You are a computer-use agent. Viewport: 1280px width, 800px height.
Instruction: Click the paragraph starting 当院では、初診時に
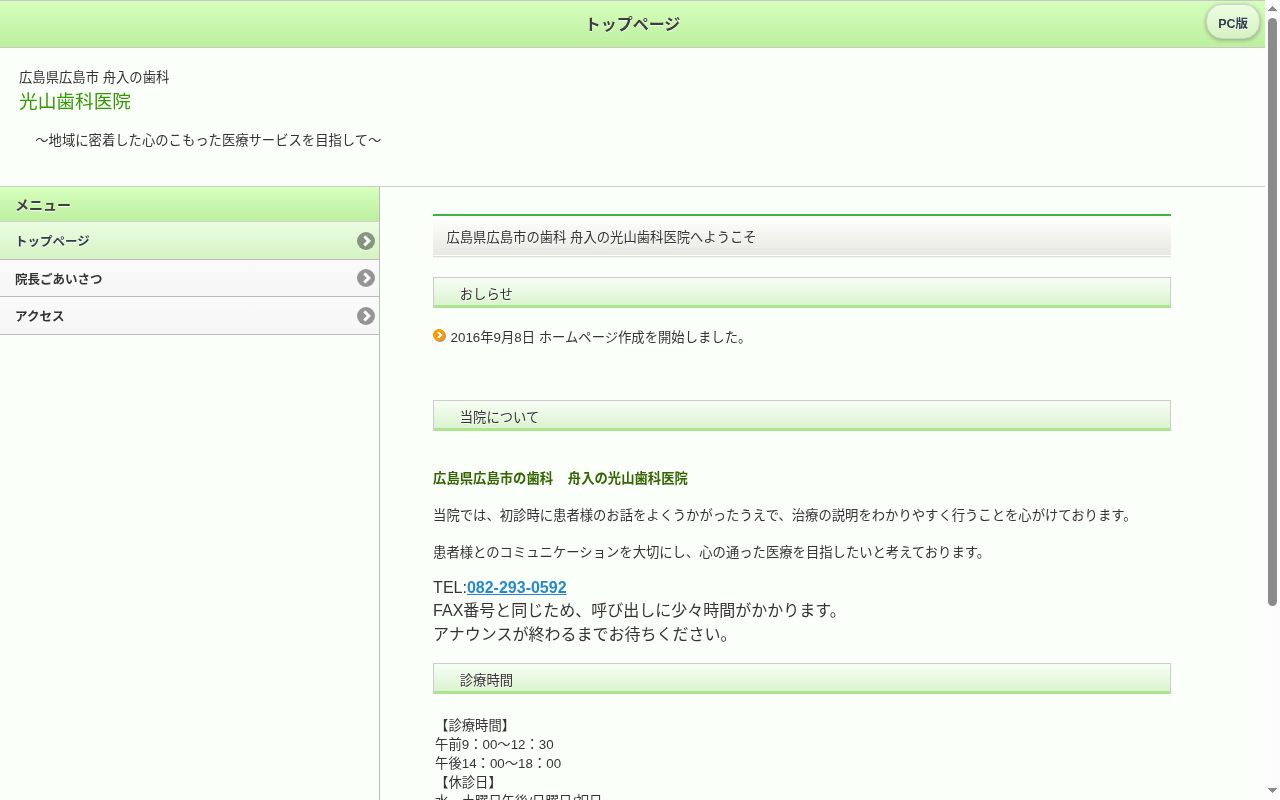(785, 516)
